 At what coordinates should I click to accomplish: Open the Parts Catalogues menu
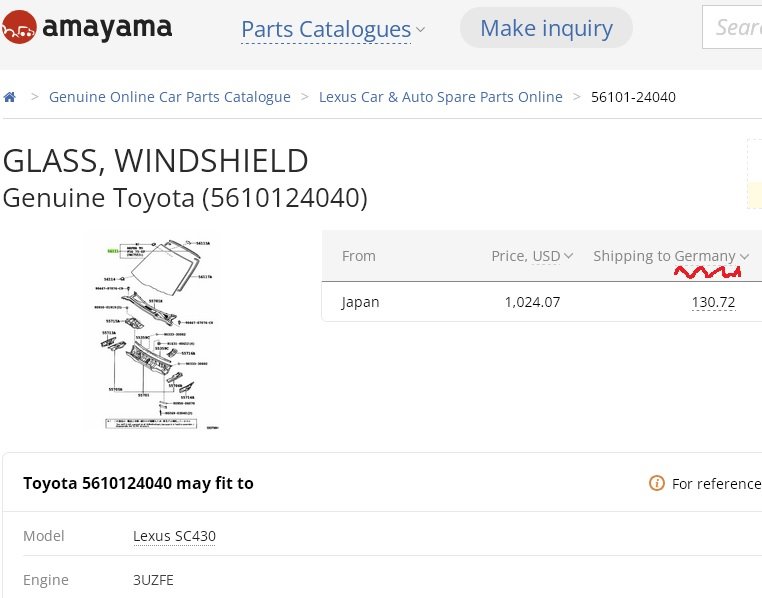(326, 29)
